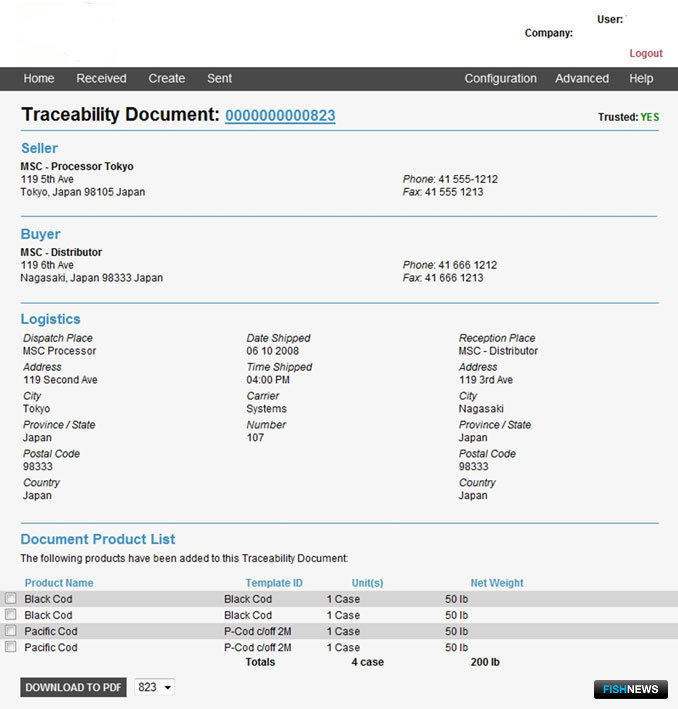The height and width of the screenshot is (709, 678).
Task: Sort by the Unit(s) column header
Action: (x=367, y=583)
